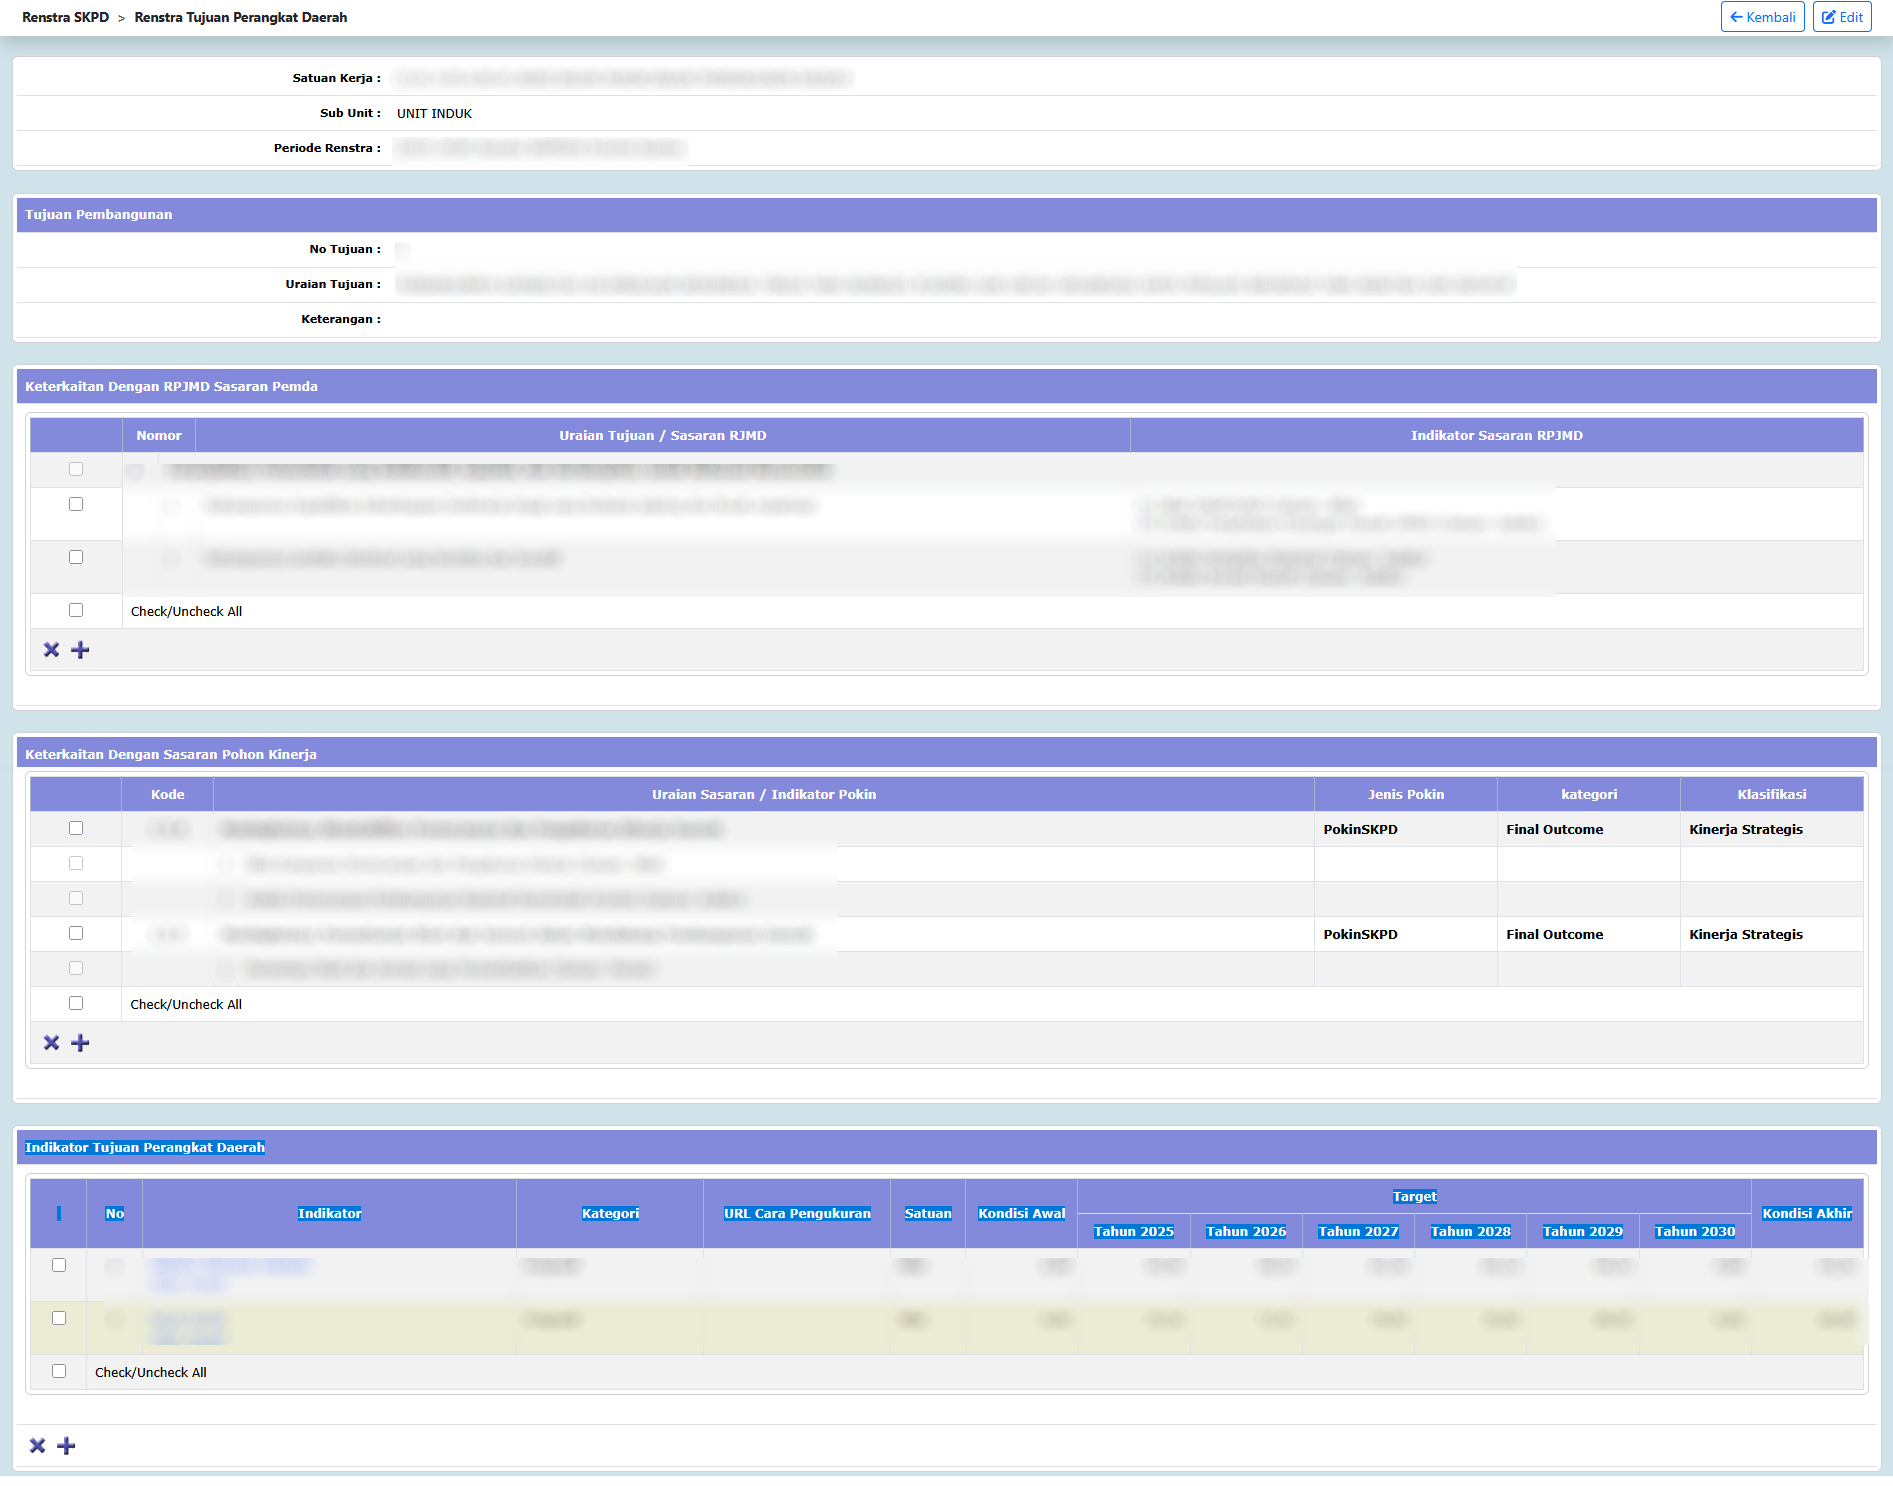Click Renstra Tujuan Perangkat Daerah breadcrumb
Image resolution: width=1893 pixels, height=1486 pixels.
(241, 17)
